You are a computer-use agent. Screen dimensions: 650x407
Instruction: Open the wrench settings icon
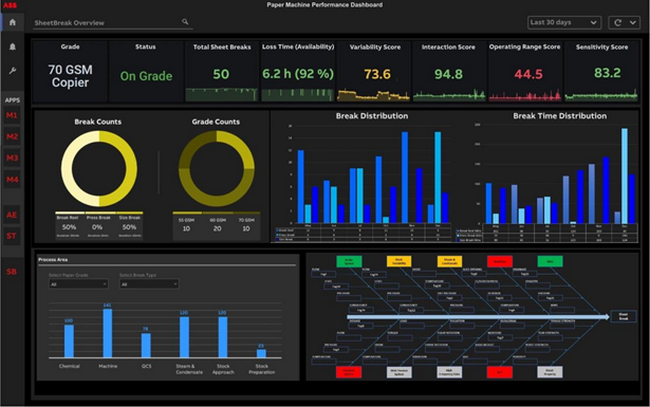click(12, 70)
